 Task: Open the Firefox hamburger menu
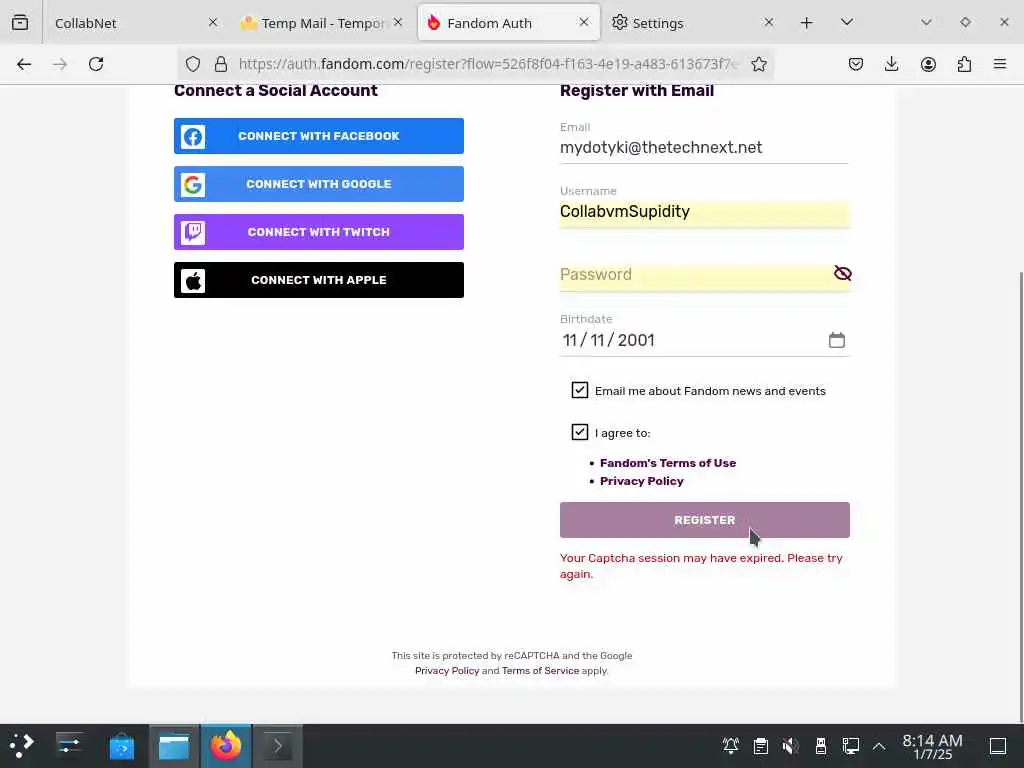click(x=1000, y=64)
